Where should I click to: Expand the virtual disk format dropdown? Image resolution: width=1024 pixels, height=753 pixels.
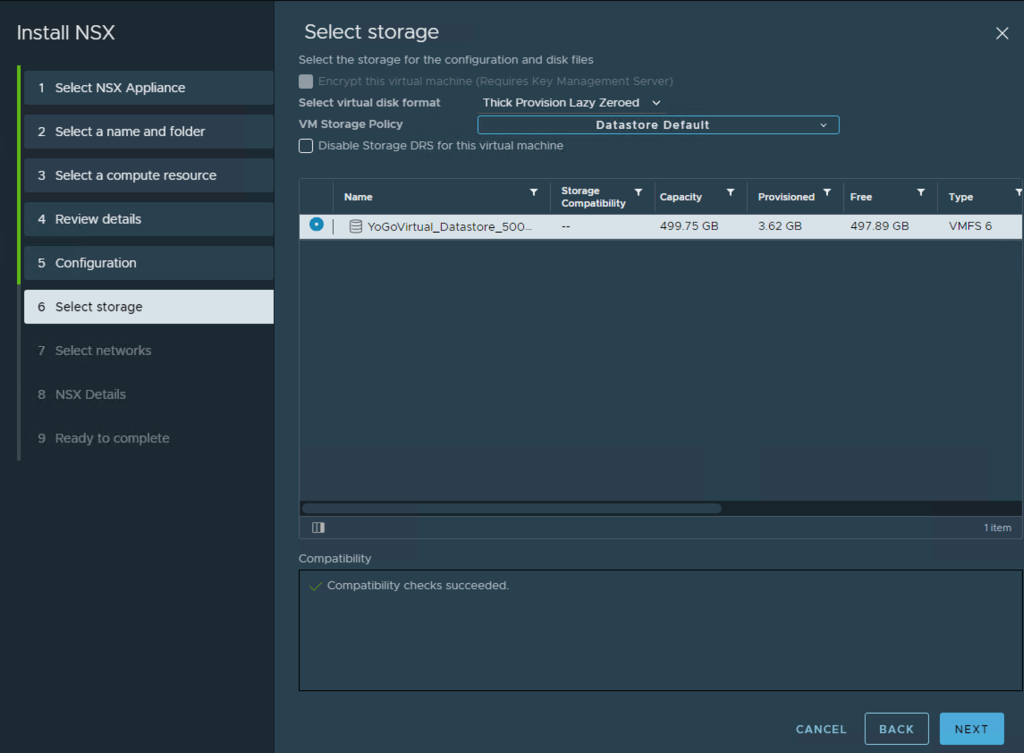(571, 103)
